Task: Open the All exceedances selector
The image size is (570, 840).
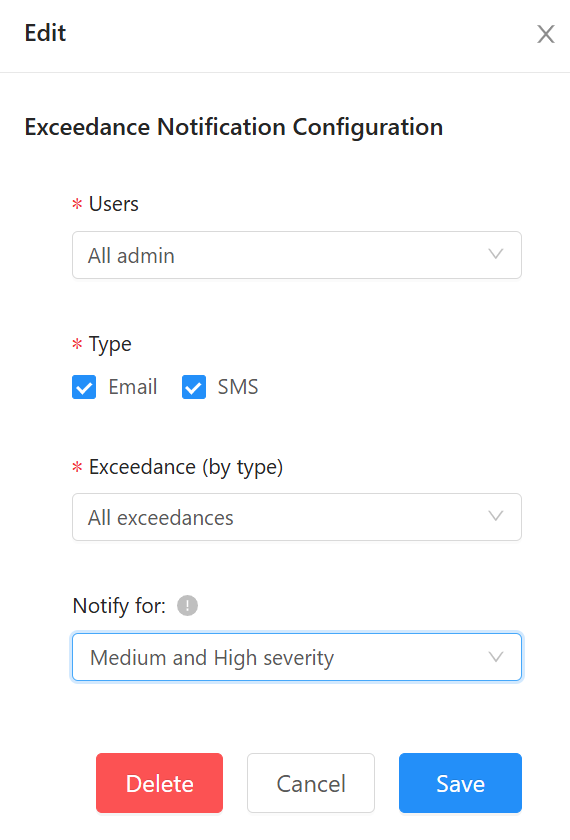Action: (297, 517)
